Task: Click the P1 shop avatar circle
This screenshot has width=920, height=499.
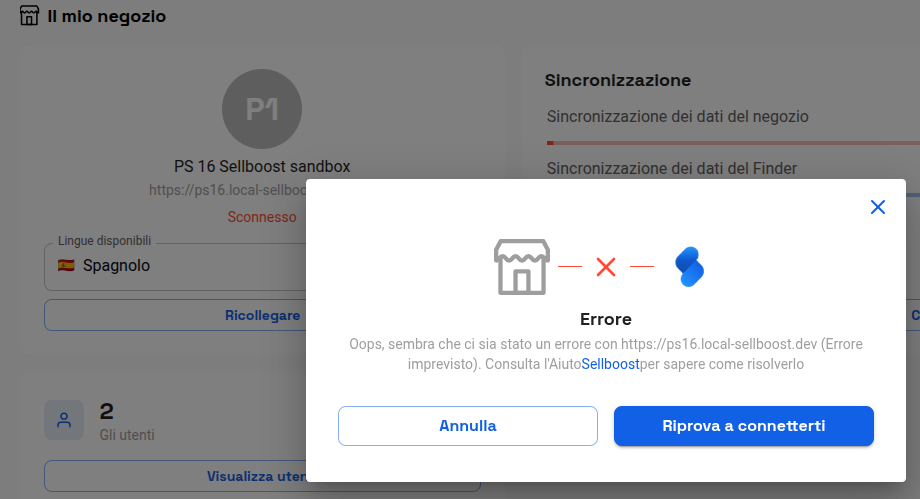Action: point(262,109)
